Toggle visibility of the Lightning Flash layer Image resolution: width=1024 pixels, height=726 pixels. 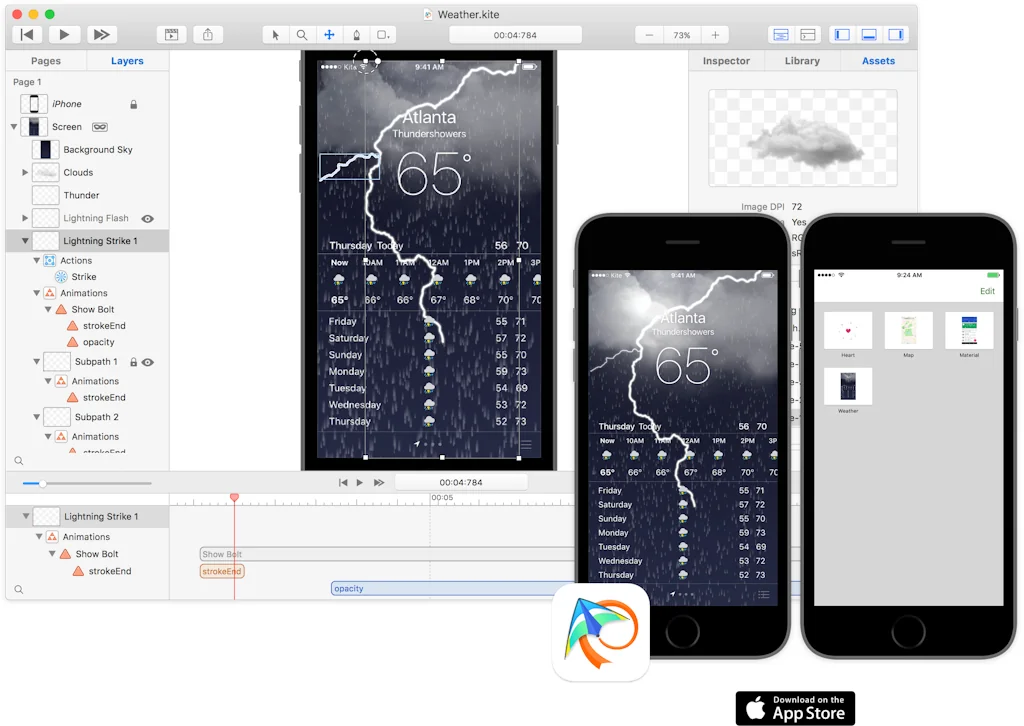point(148,218)
